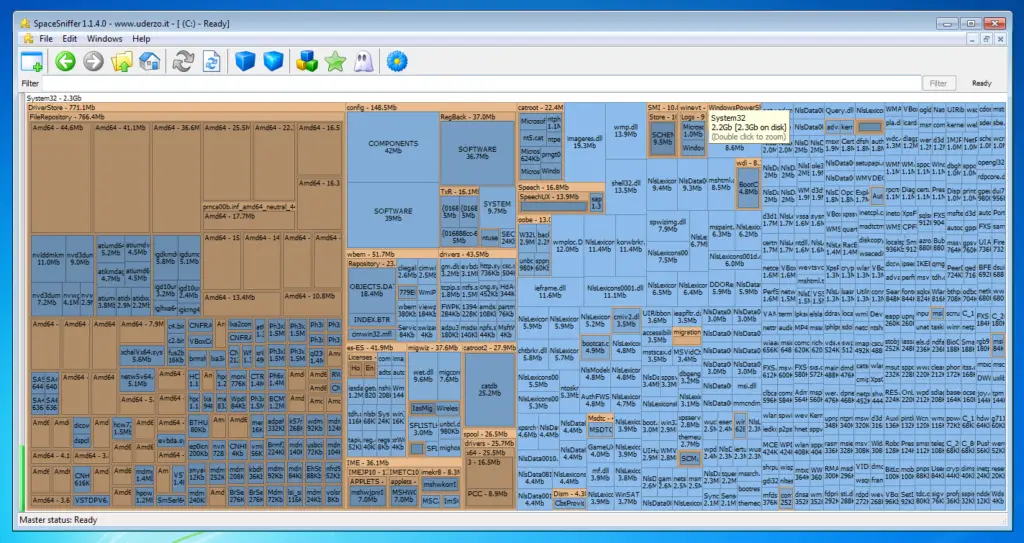Click the grey arrows rescan icon
Image resolution: width=1024 pixels, height=543 pixels.
[184, 62]
